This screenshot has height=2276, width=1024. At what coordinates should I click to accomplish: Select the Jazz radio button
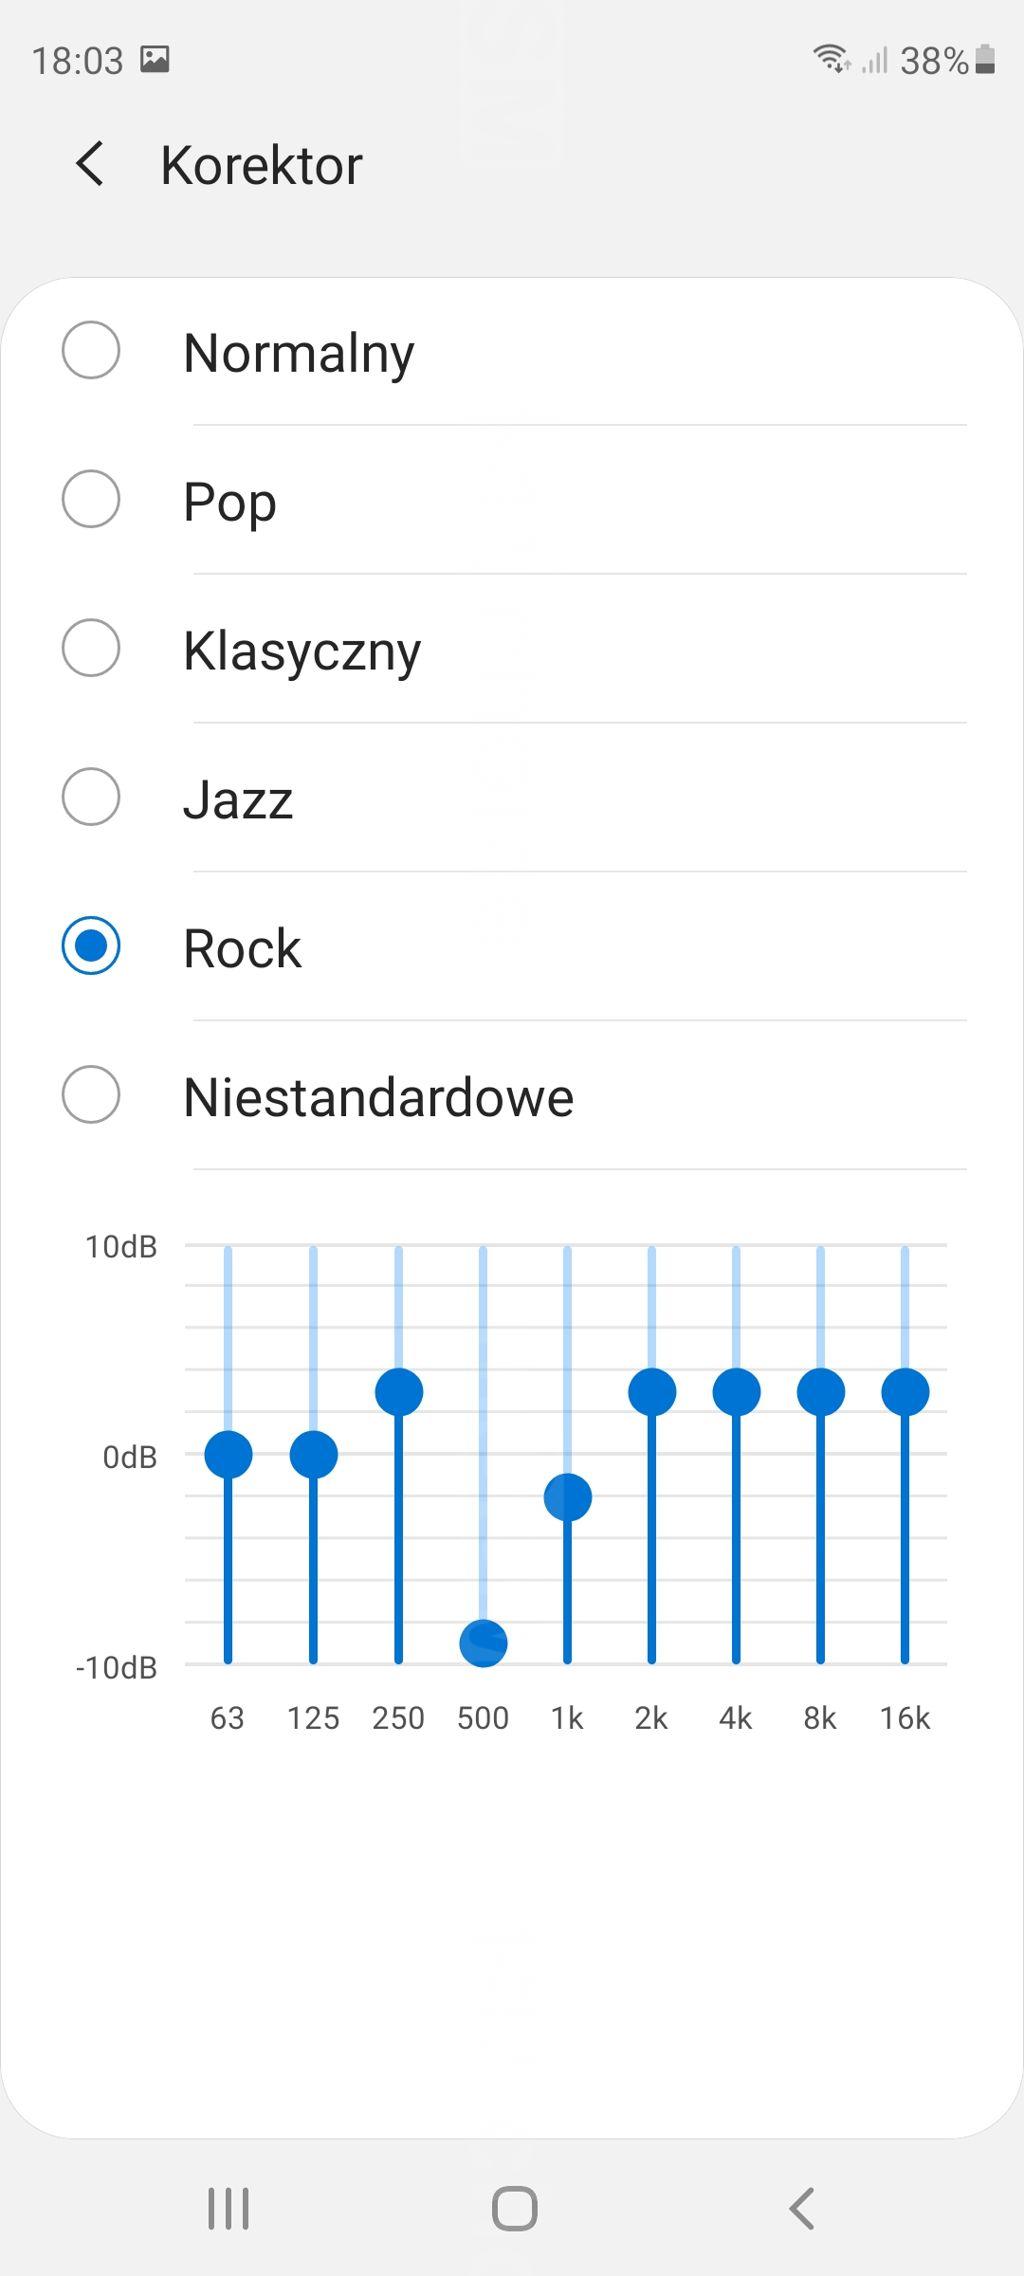[x=91, y=797]
